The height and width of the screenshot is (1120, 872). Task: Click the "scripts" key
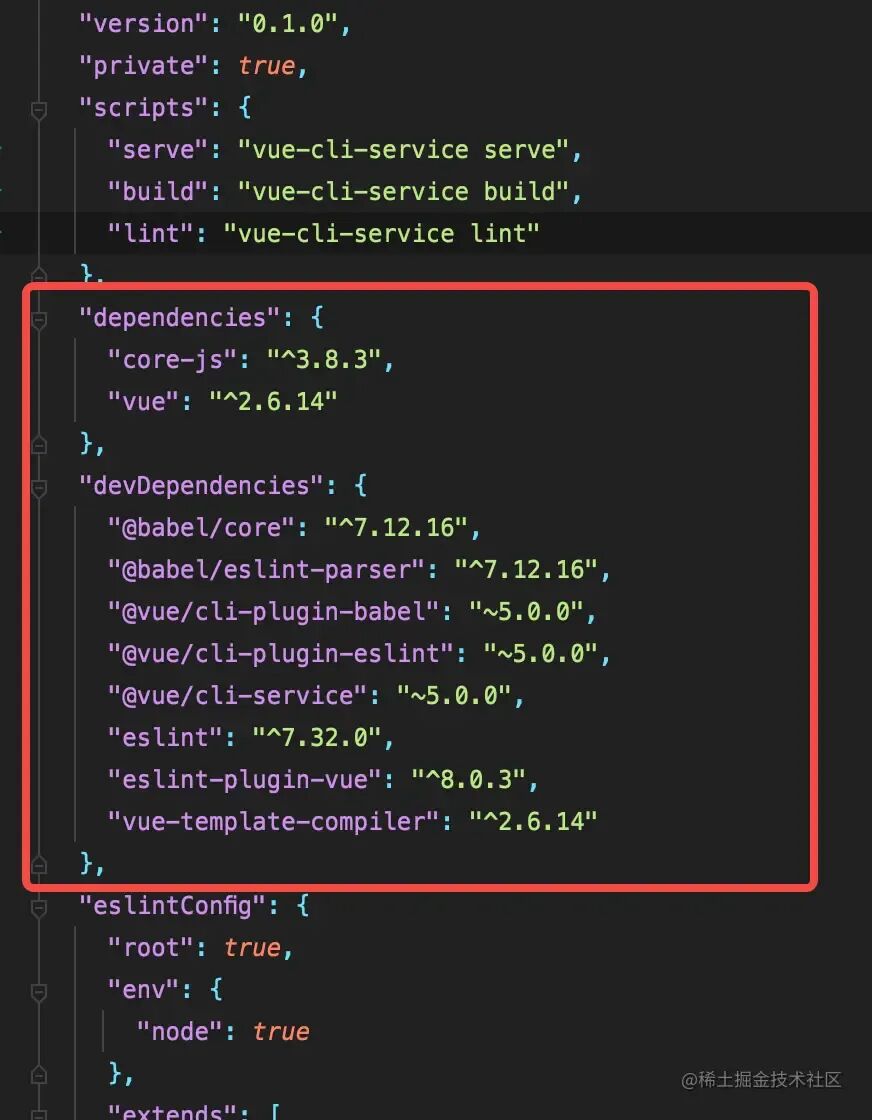click(x=144, y=108)
